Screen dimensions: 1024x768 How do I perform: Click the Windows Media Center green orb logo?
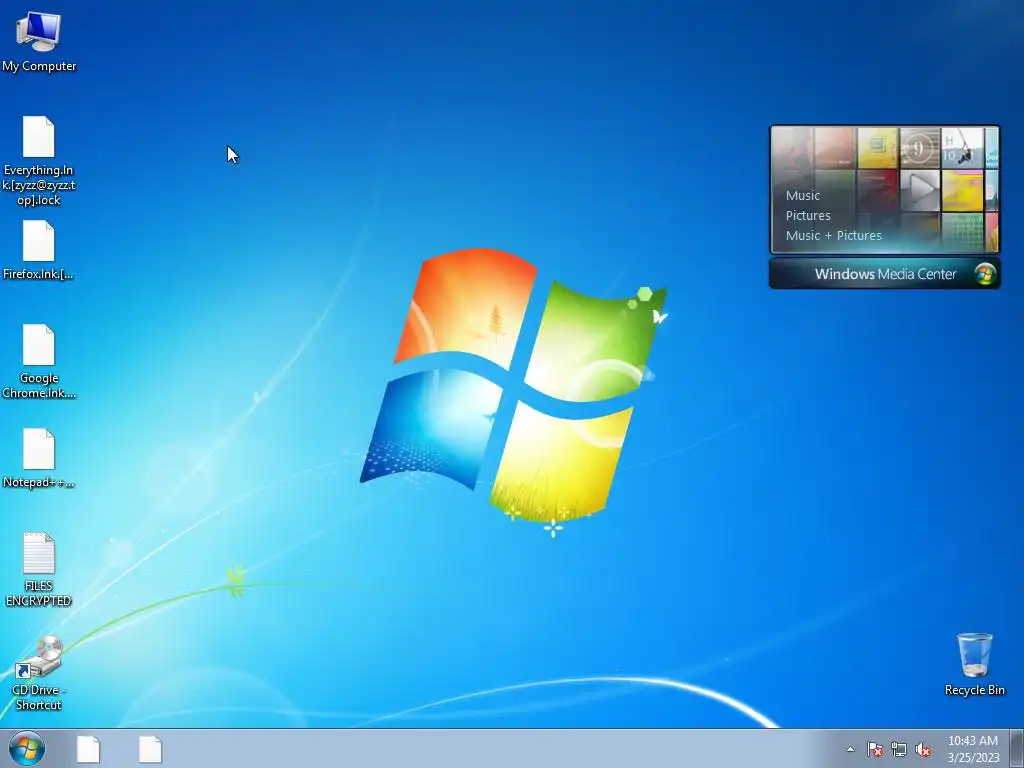[984, 274]
